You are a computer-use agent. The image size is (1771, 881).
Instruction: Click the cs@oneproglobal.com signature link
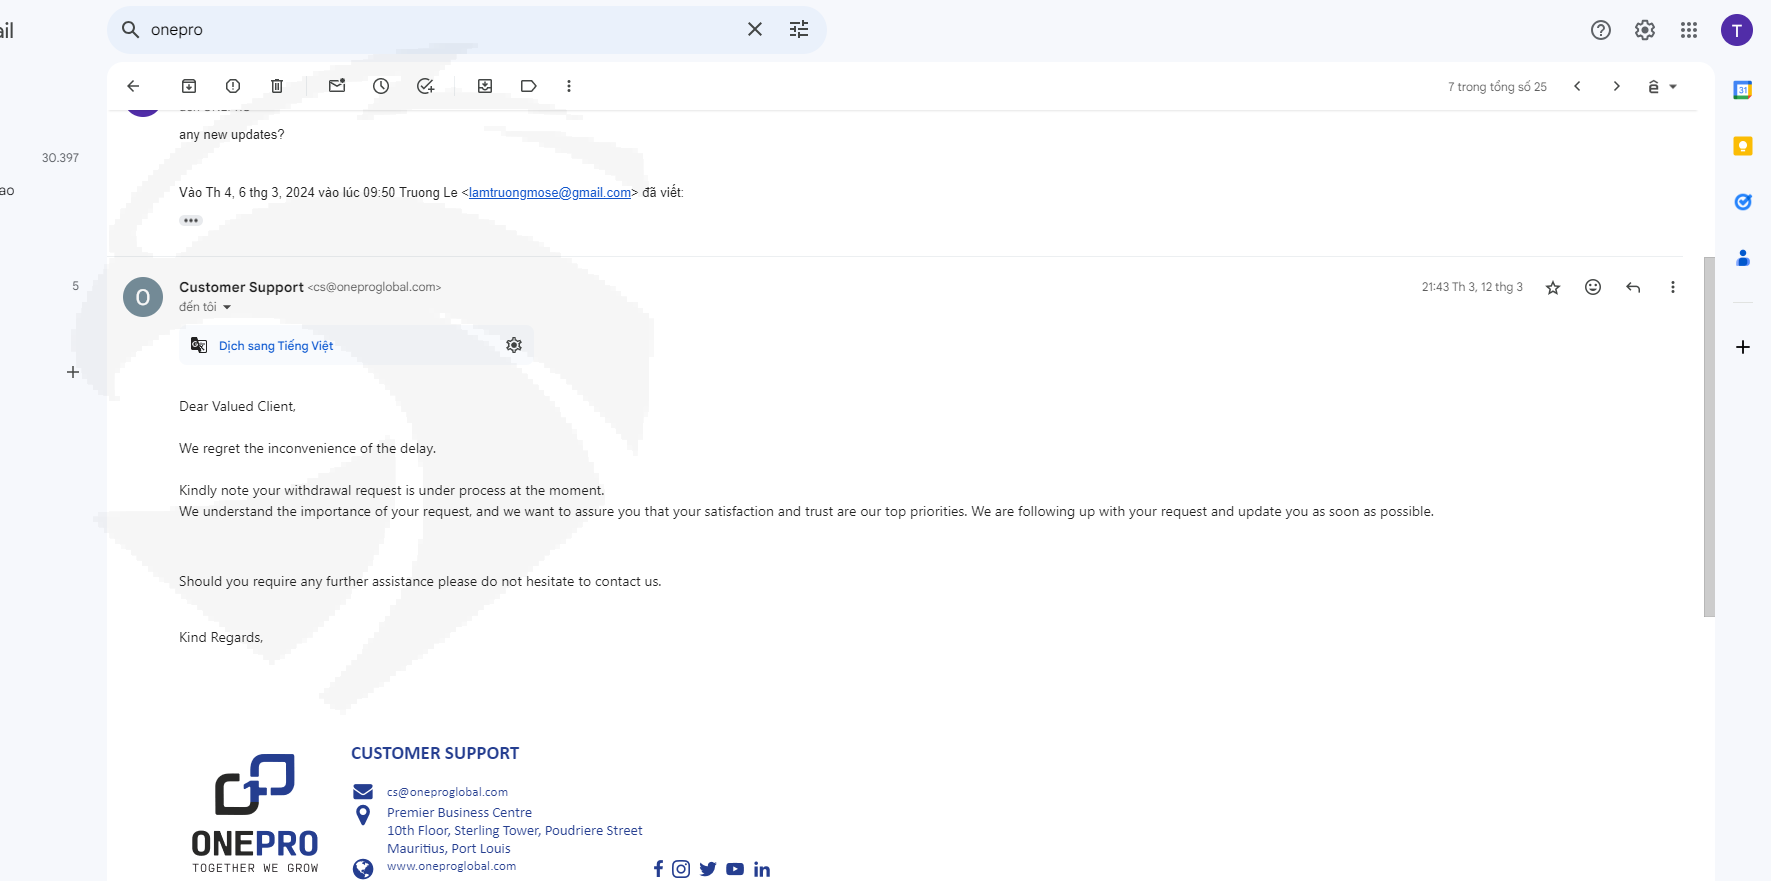447,792
